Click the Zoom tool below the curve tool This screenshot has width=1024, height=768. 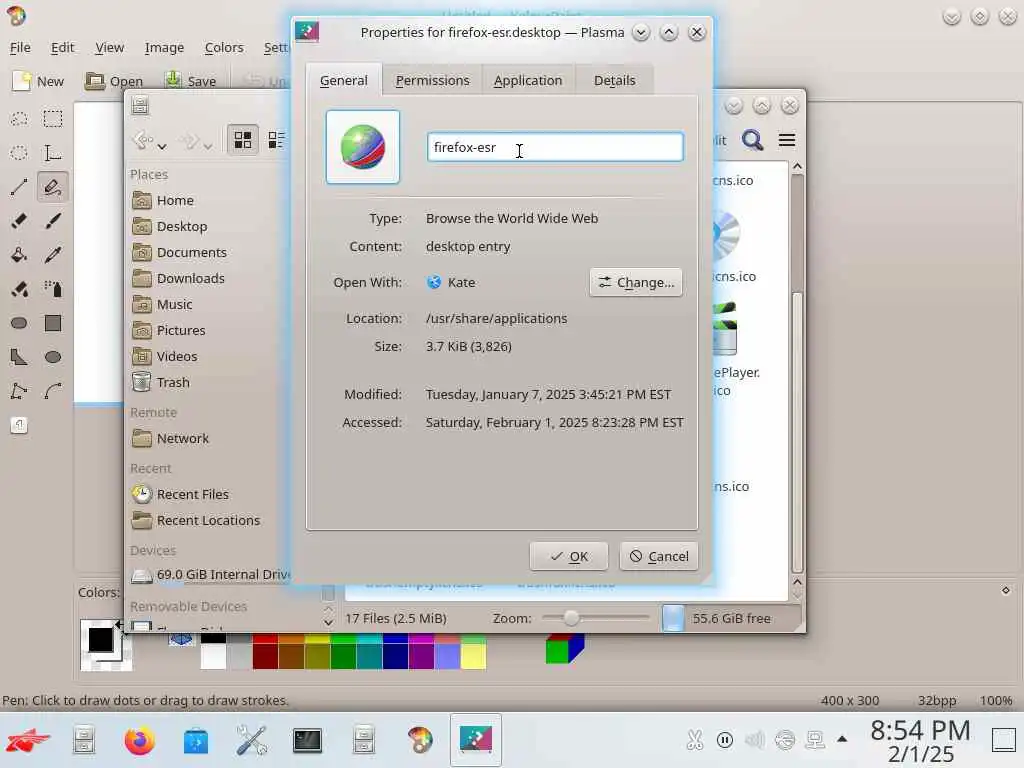point(19,425)
